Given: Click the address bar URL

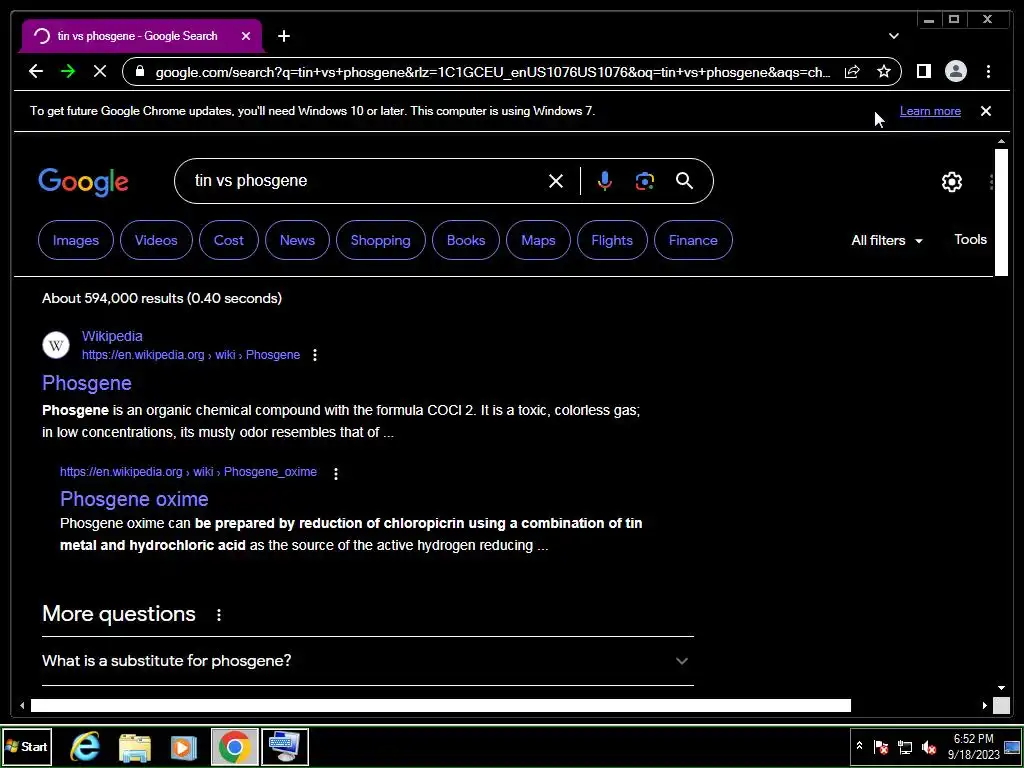Looking at the screenshot, I should coord(492,72).
